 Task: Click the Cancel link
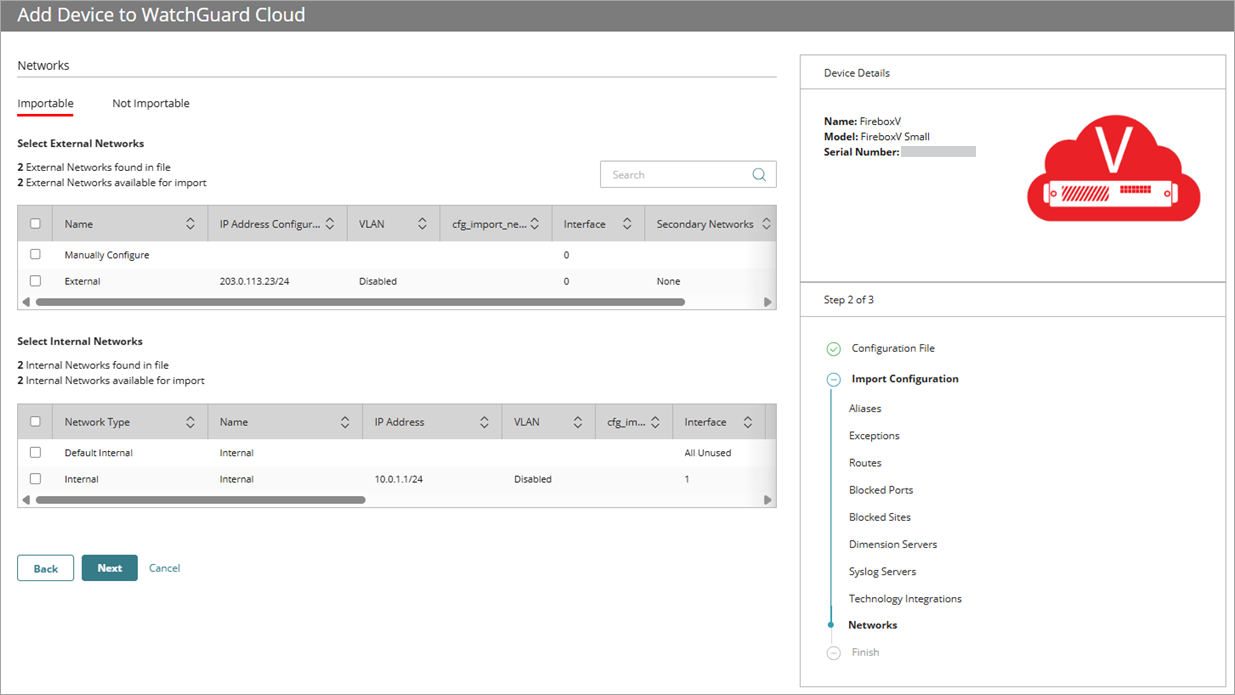pos(165,568)
